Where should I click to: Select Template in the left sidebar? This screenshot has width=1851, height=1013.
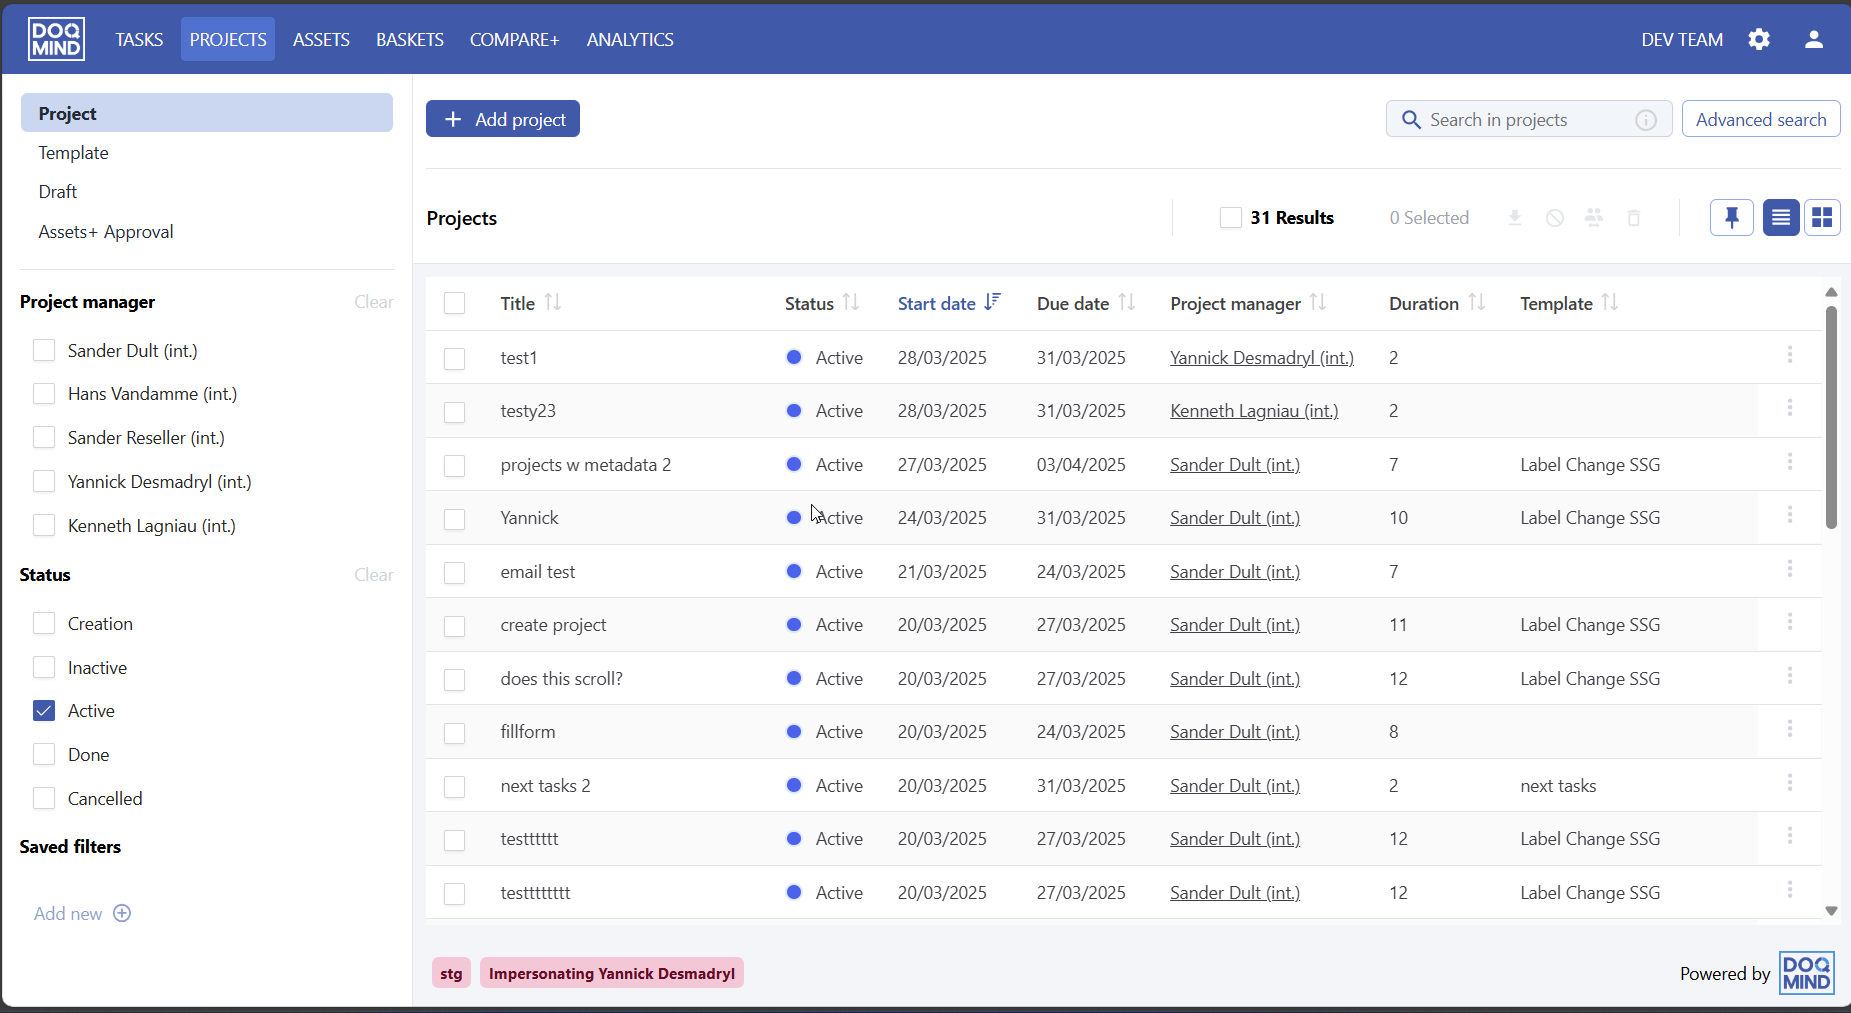[74, 153]
